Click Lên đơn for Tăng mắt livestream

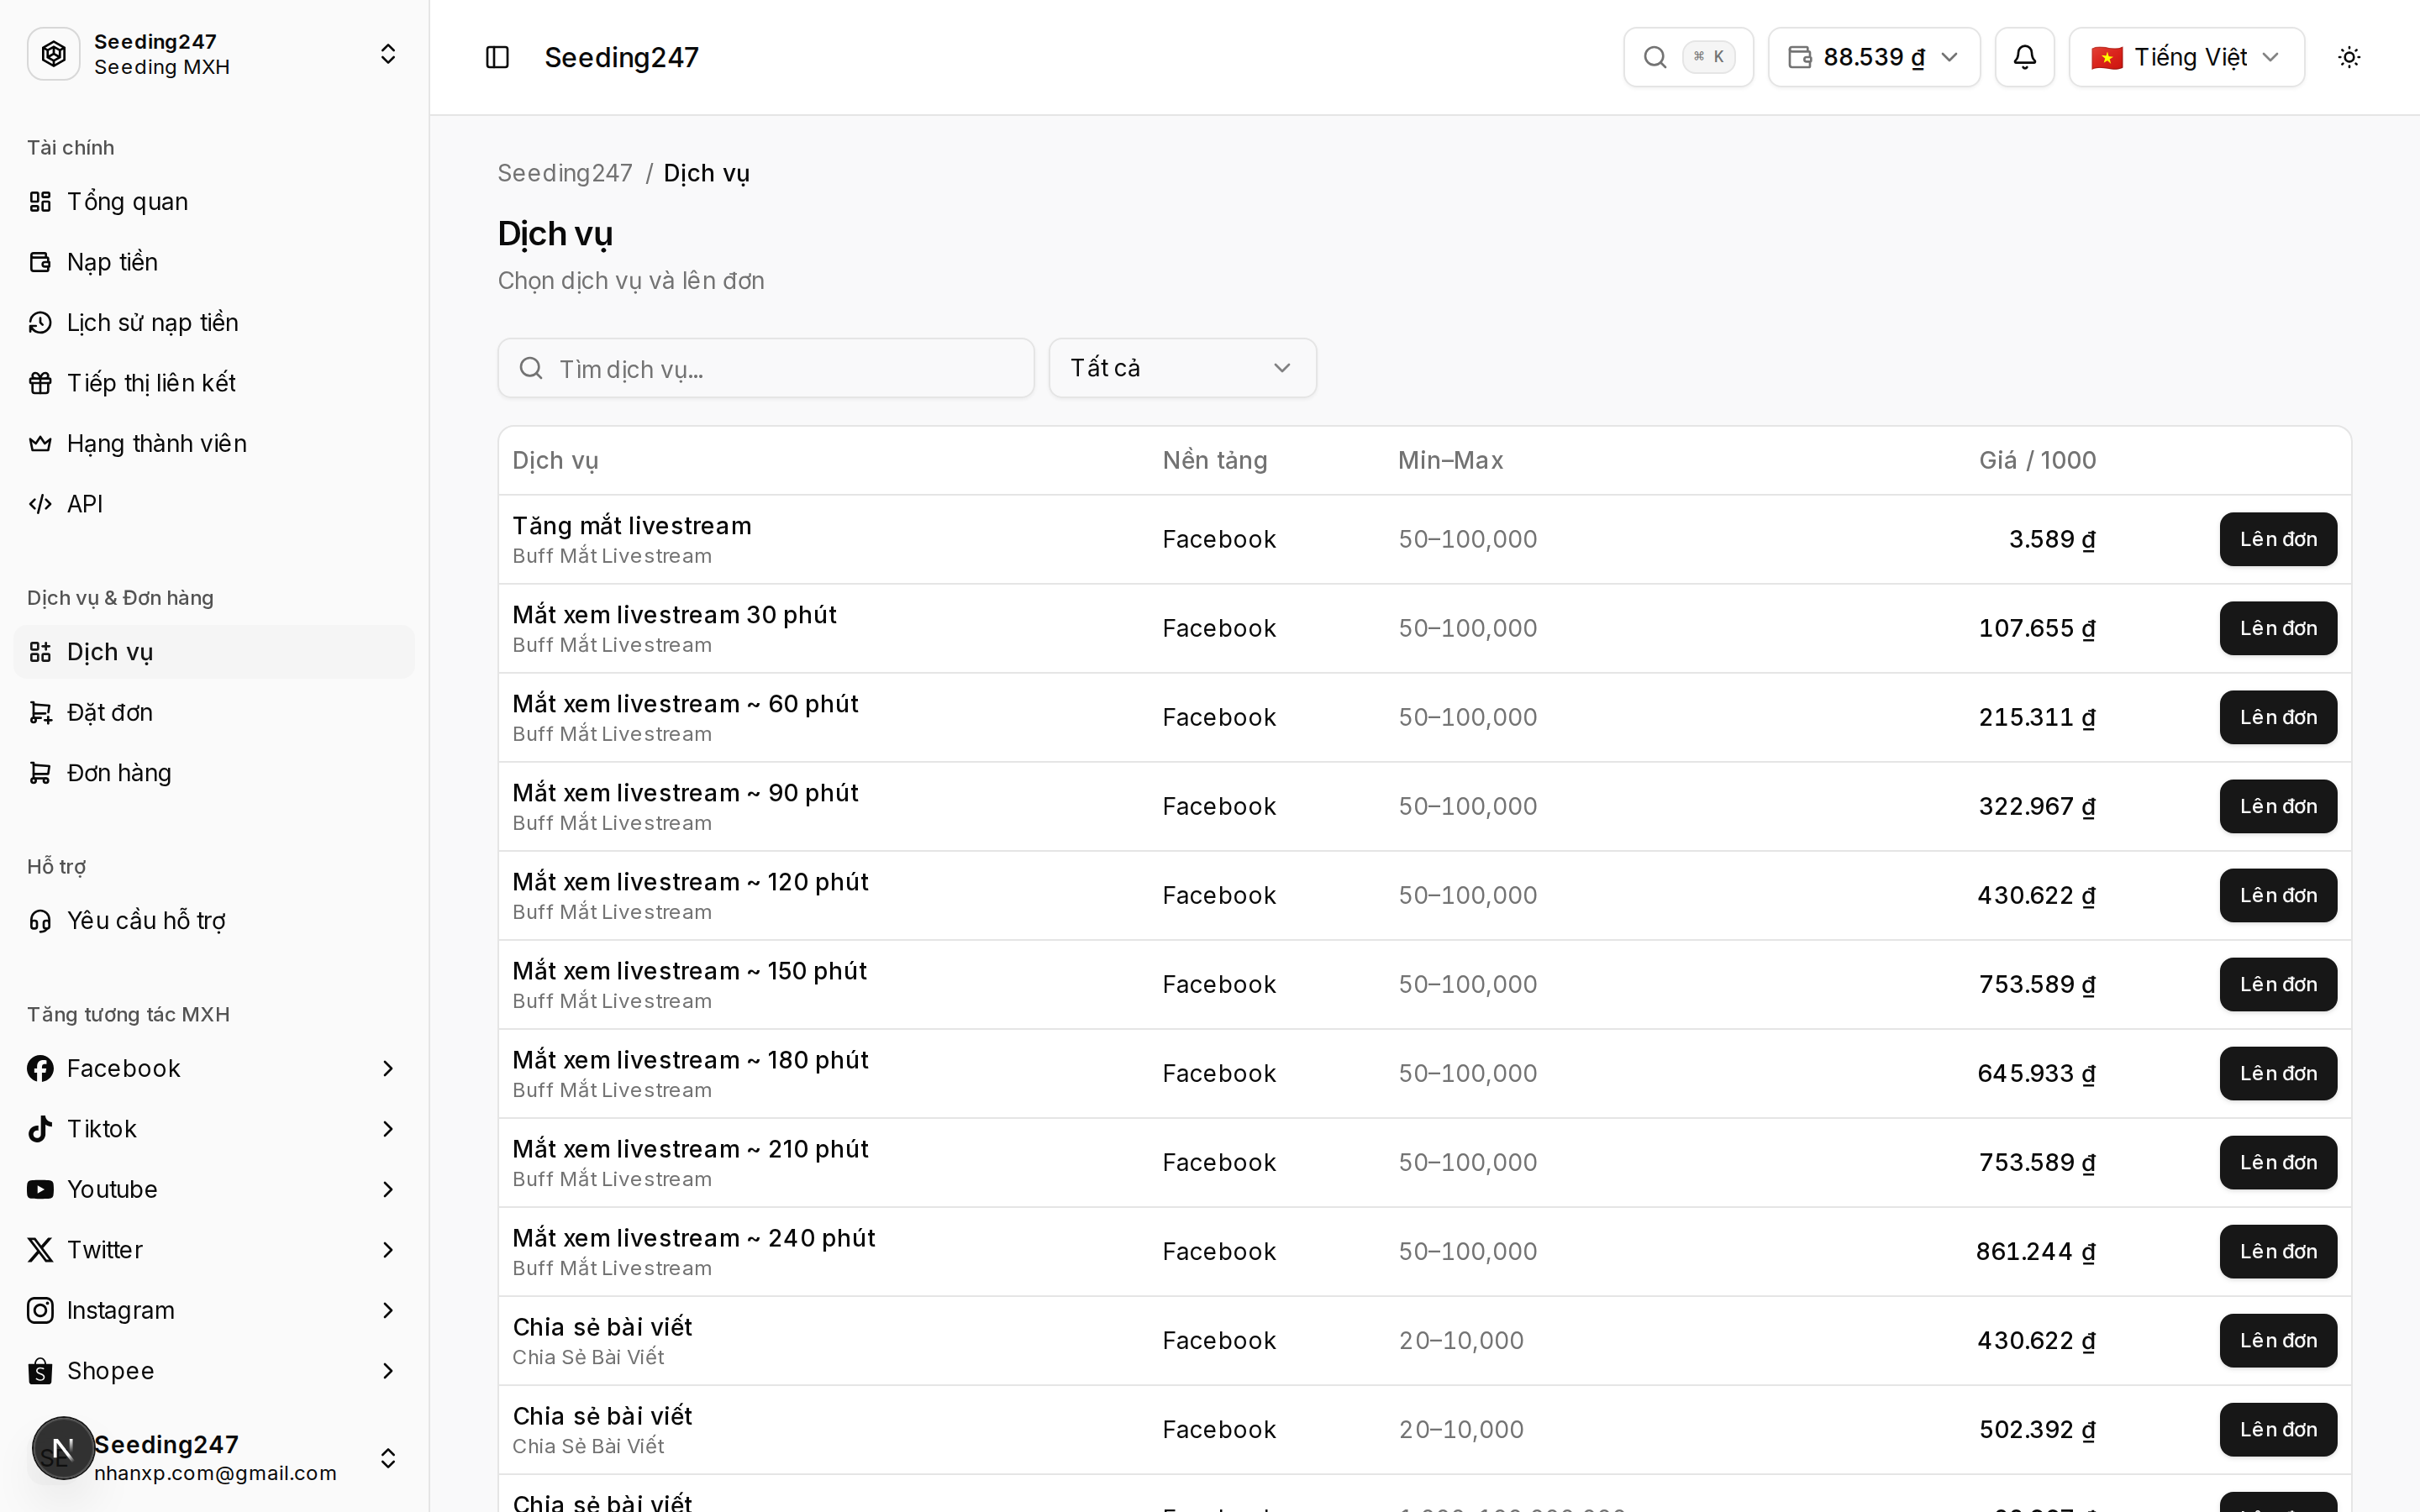click(x=2277, y=539)
